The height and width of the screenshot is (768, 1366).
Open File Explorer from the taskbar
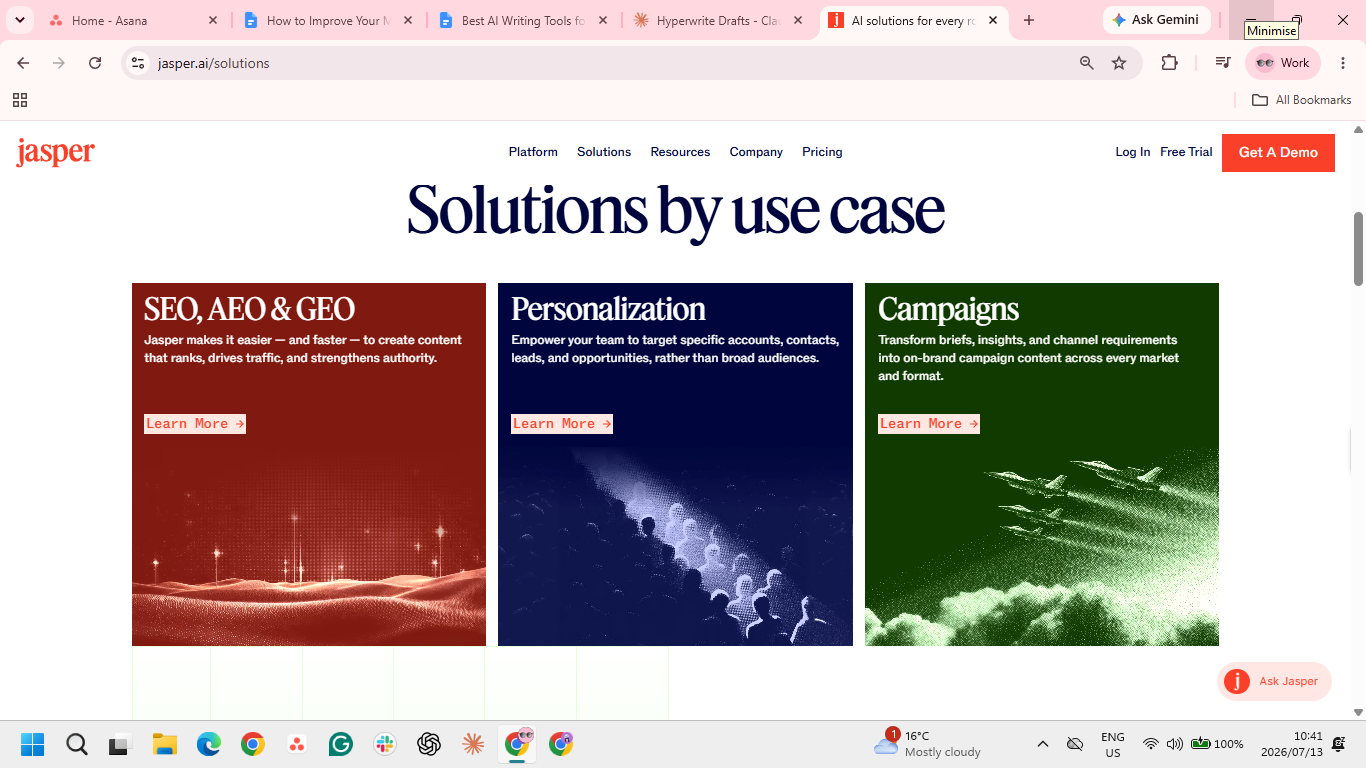(165, 744)
